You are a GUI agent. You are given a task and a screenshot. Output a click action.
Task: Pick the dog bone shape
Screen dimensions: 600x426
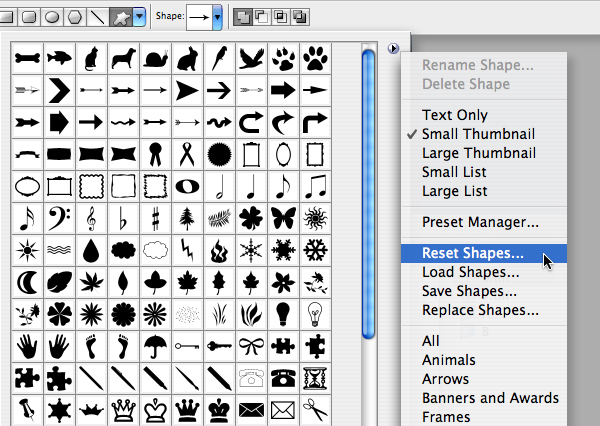point(27,58)
